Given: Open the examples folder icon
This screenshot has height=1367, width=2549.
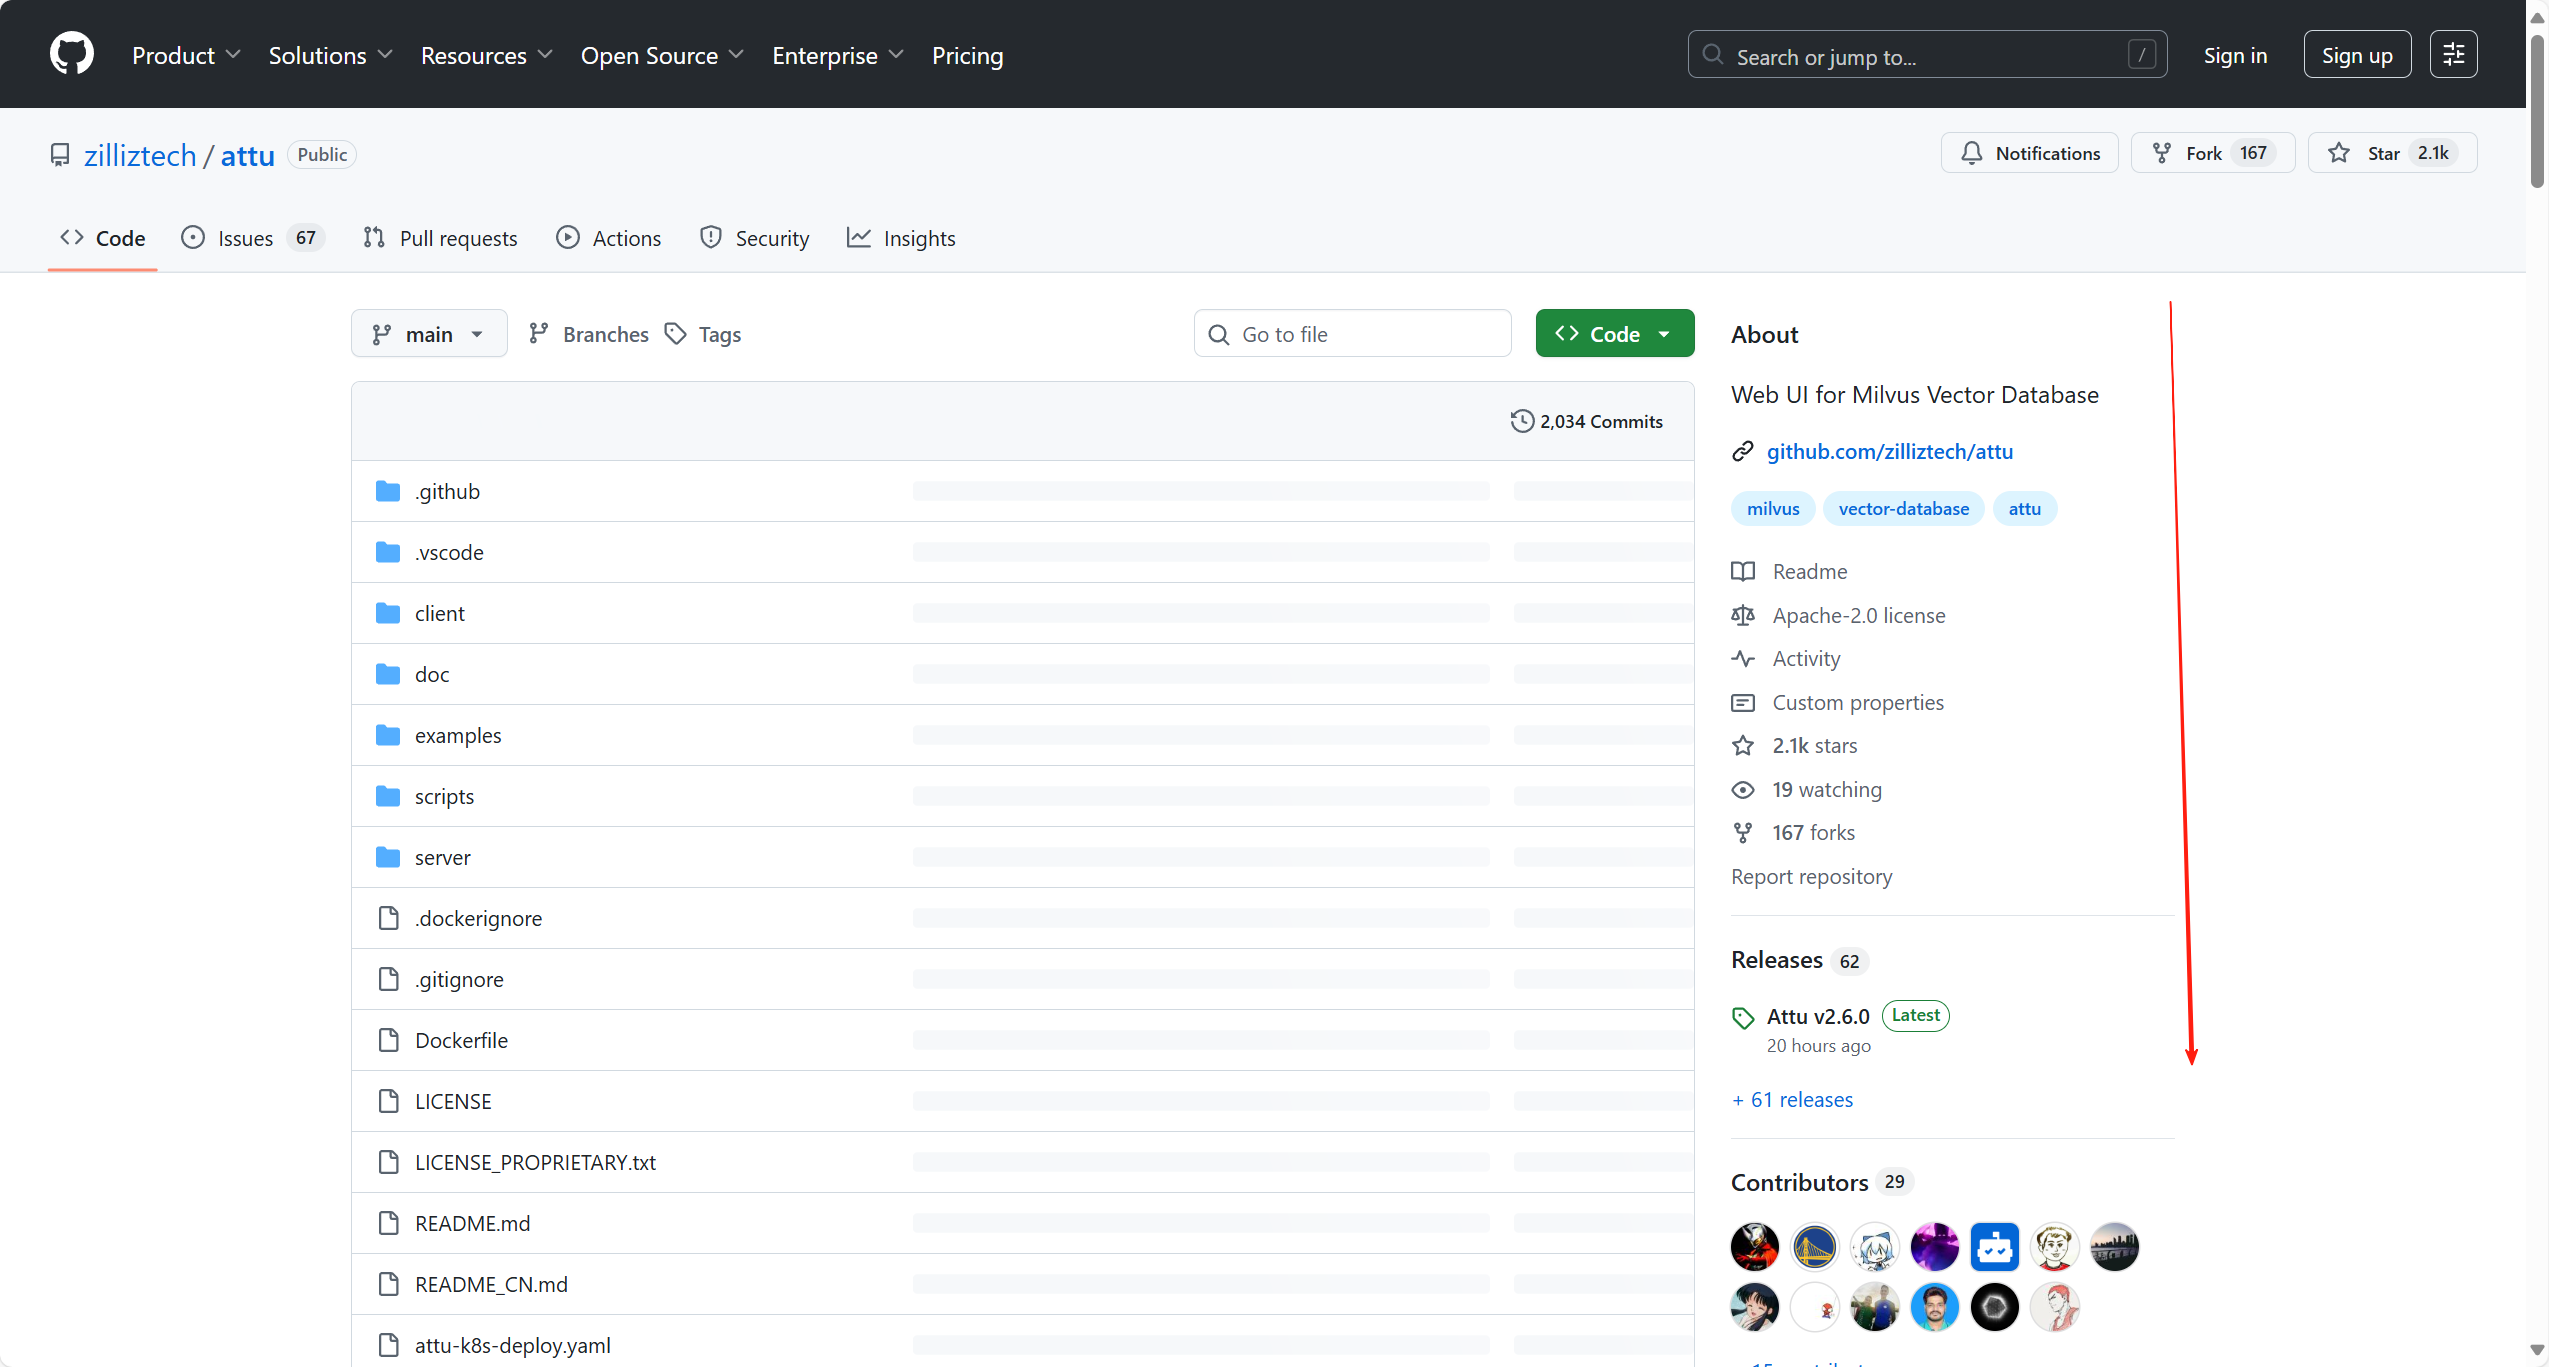Looking at the screenshot, I should (388, 735).
